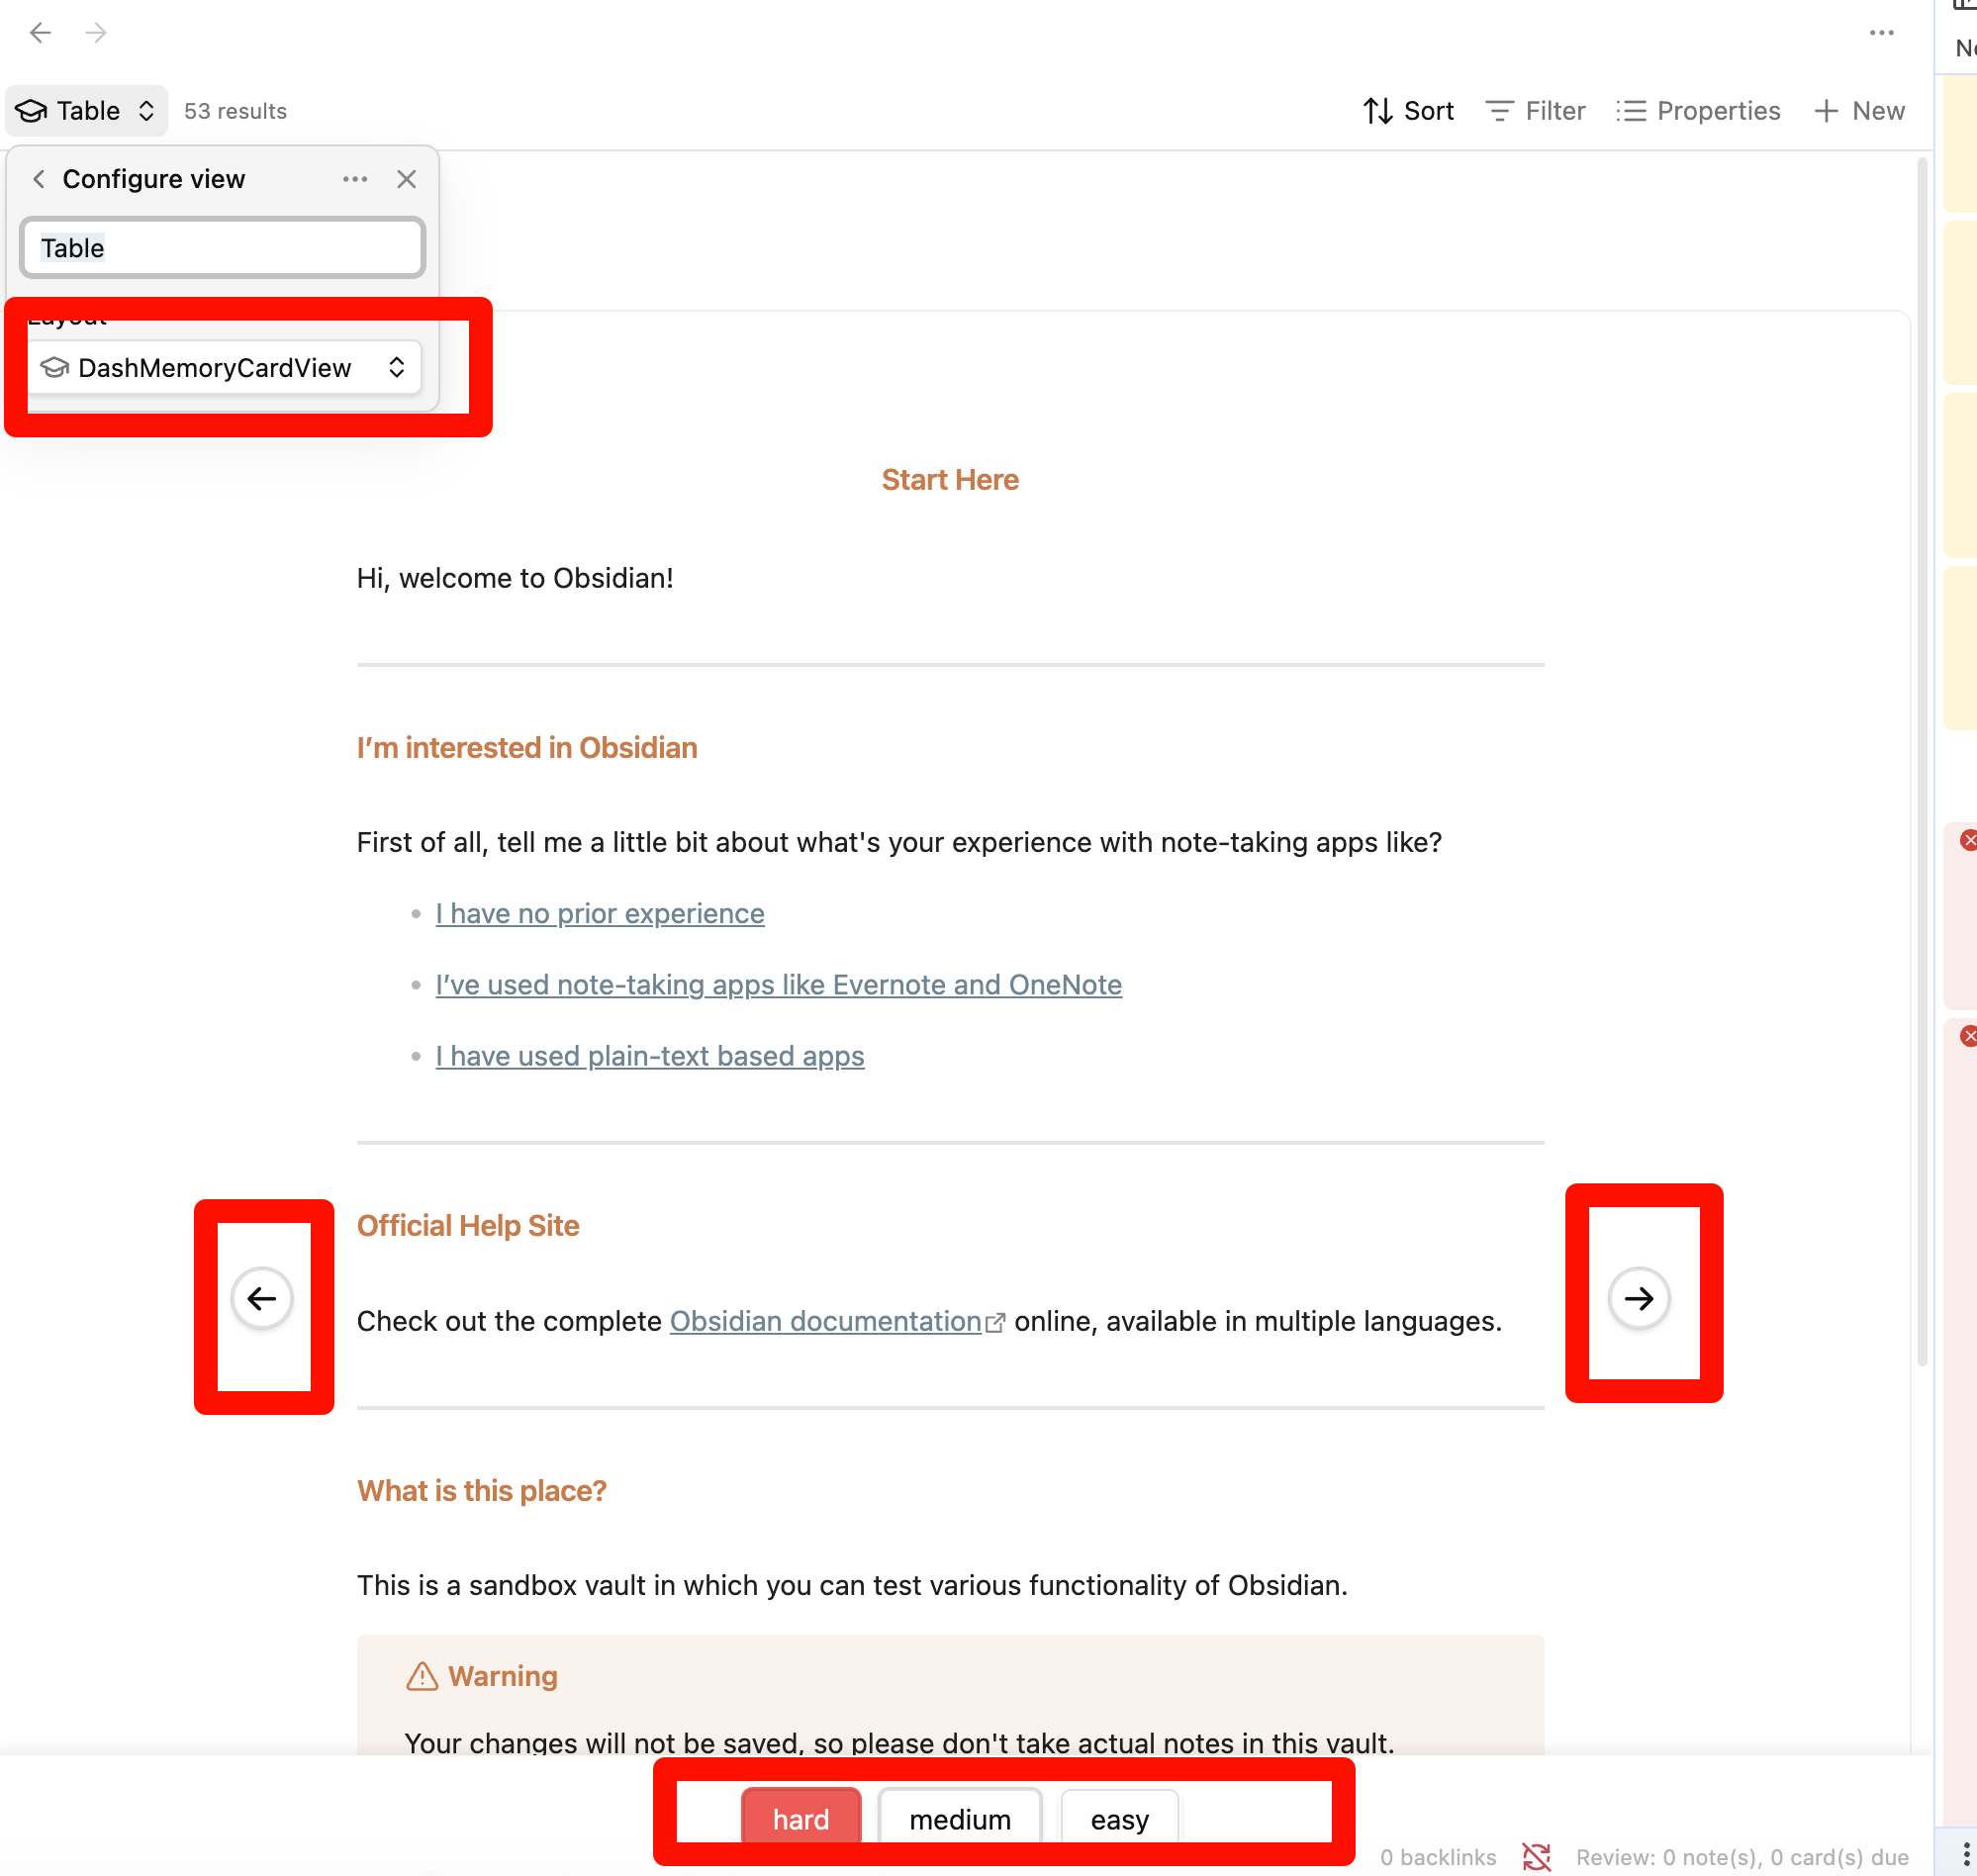Close the Configure view panel
Image resolution: width=1977 pixels, height=1876 pixels.
tap(406, 179)
